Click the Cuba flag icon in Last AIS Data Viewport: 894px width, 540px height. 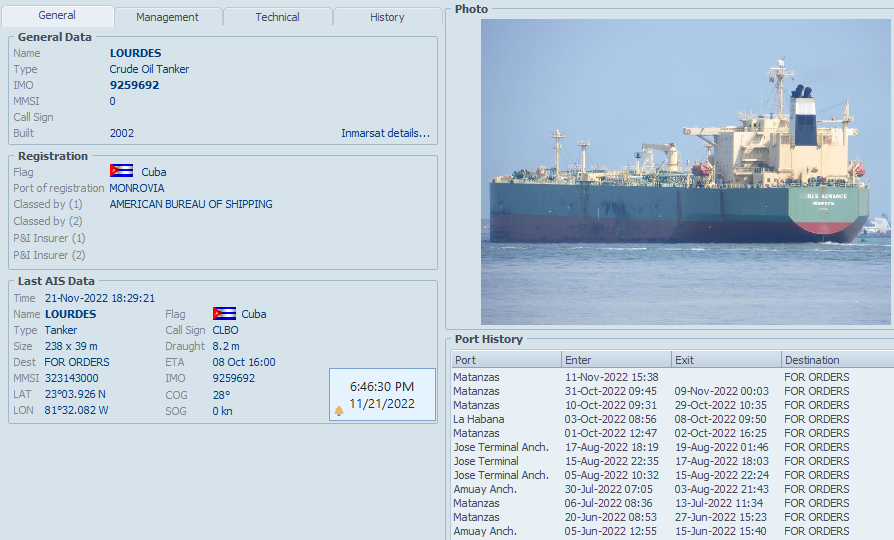pos(224,313)
